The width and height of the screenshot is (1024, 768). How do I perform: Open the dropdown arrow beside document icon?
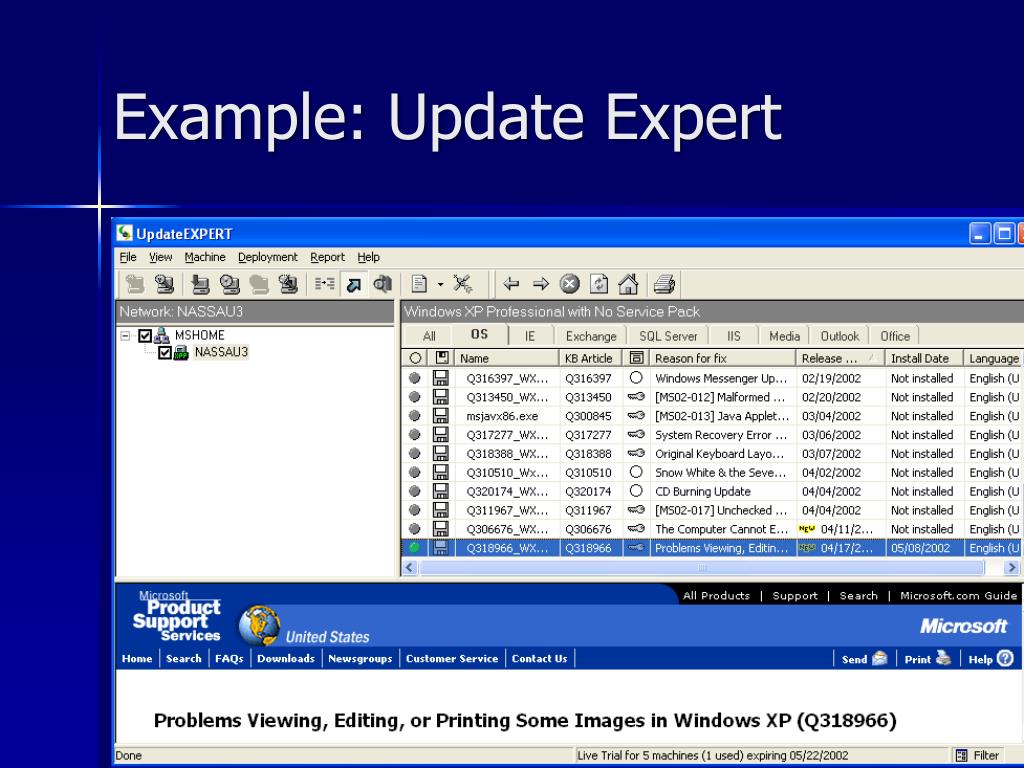click(x=440, y=285)
